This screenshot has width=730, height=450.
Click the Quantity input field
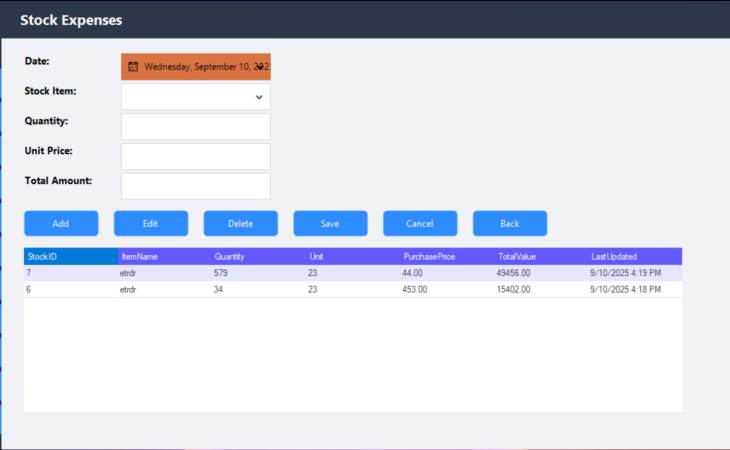[x=195, y=127]
